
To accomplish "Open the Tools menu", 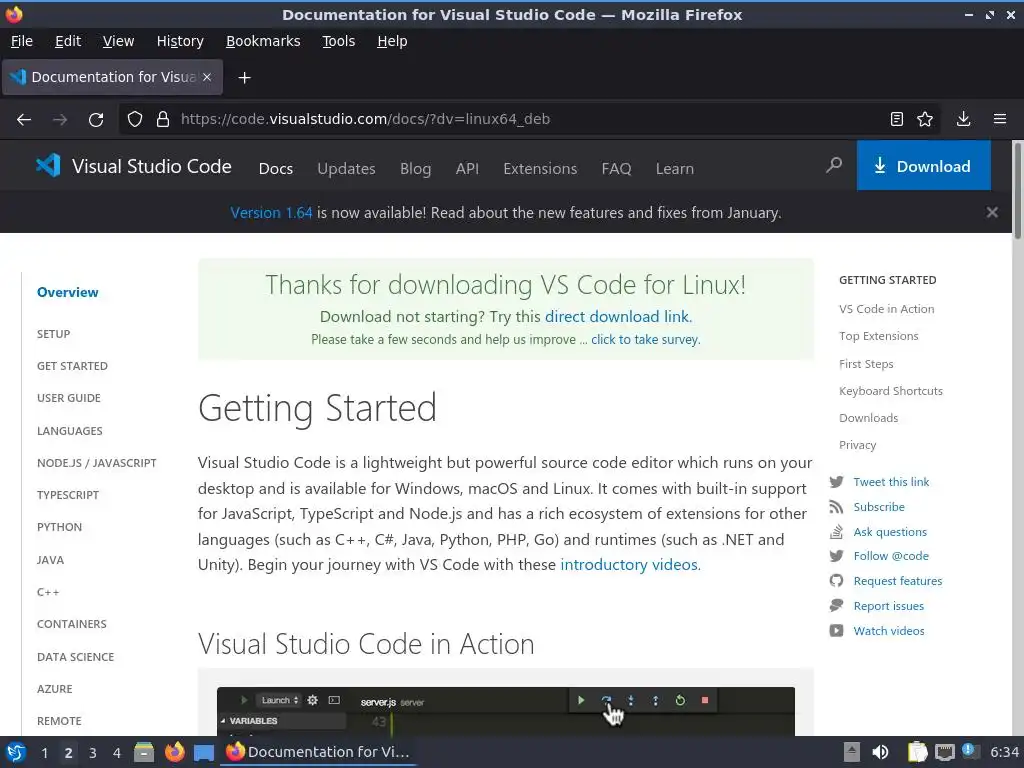I will point(338,41).
